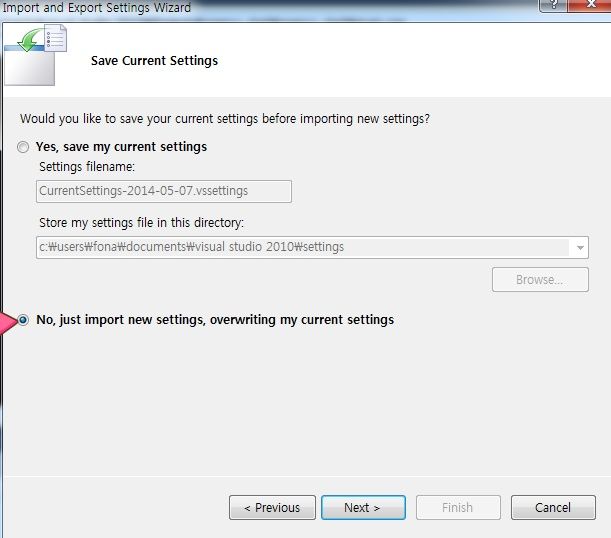Image resolution: width=611 pixels, height=538 pixels.
Task: Select "Yes, save my current settings" radio button
Action: tap(23, 147)
